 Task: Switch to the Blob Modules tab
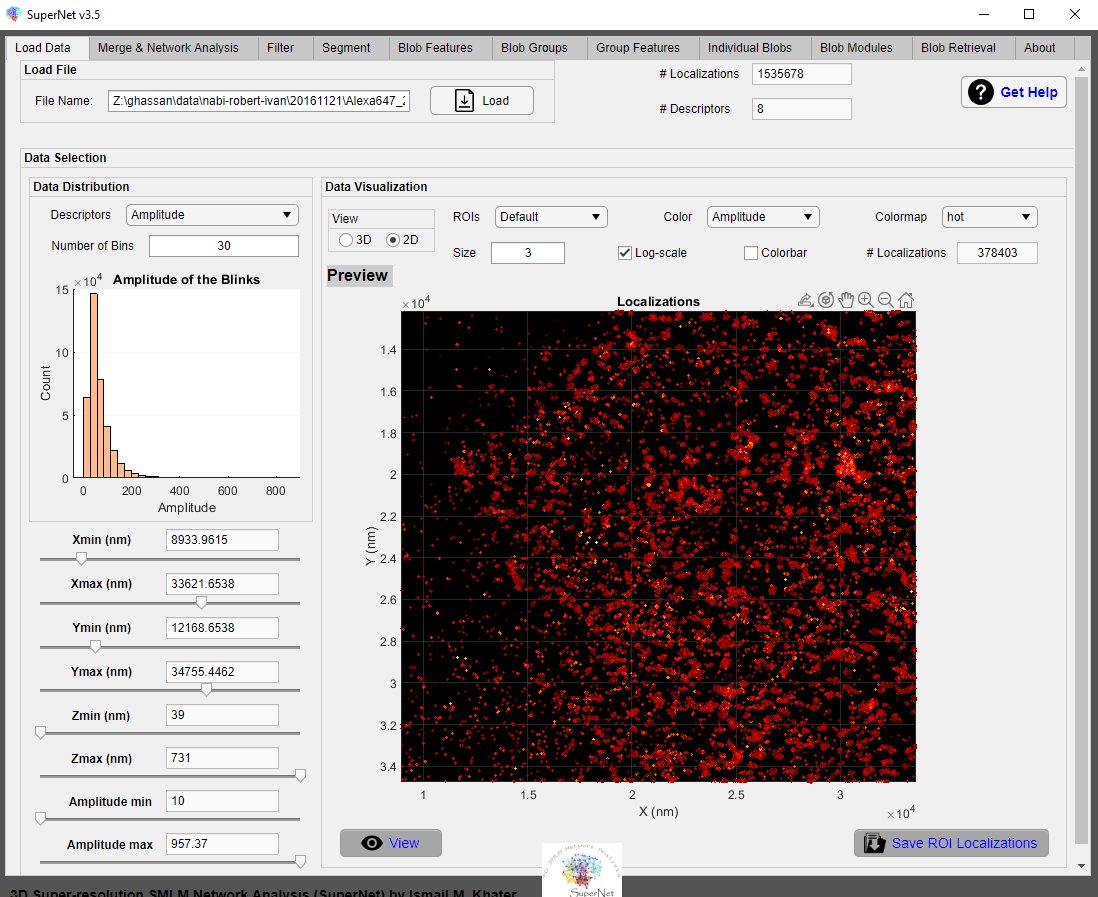tap(856, 48)
